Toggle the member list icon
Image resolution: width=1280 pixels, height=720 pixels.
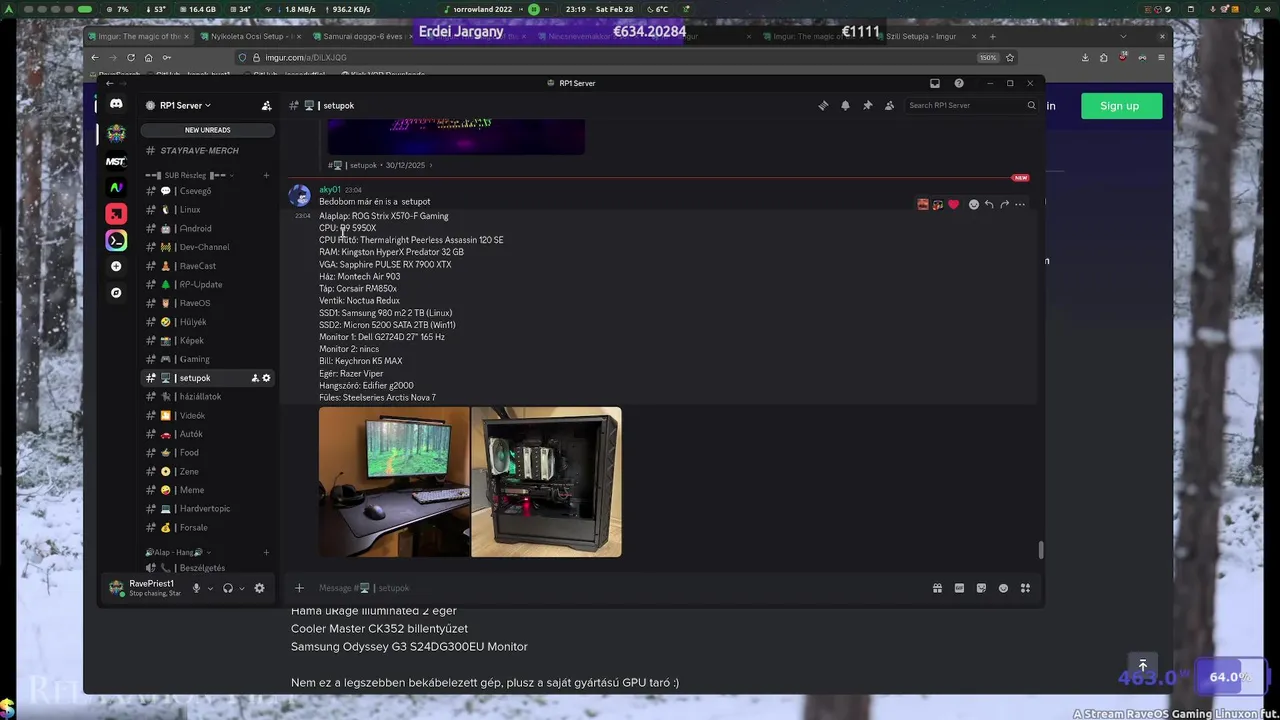point(889,105)
